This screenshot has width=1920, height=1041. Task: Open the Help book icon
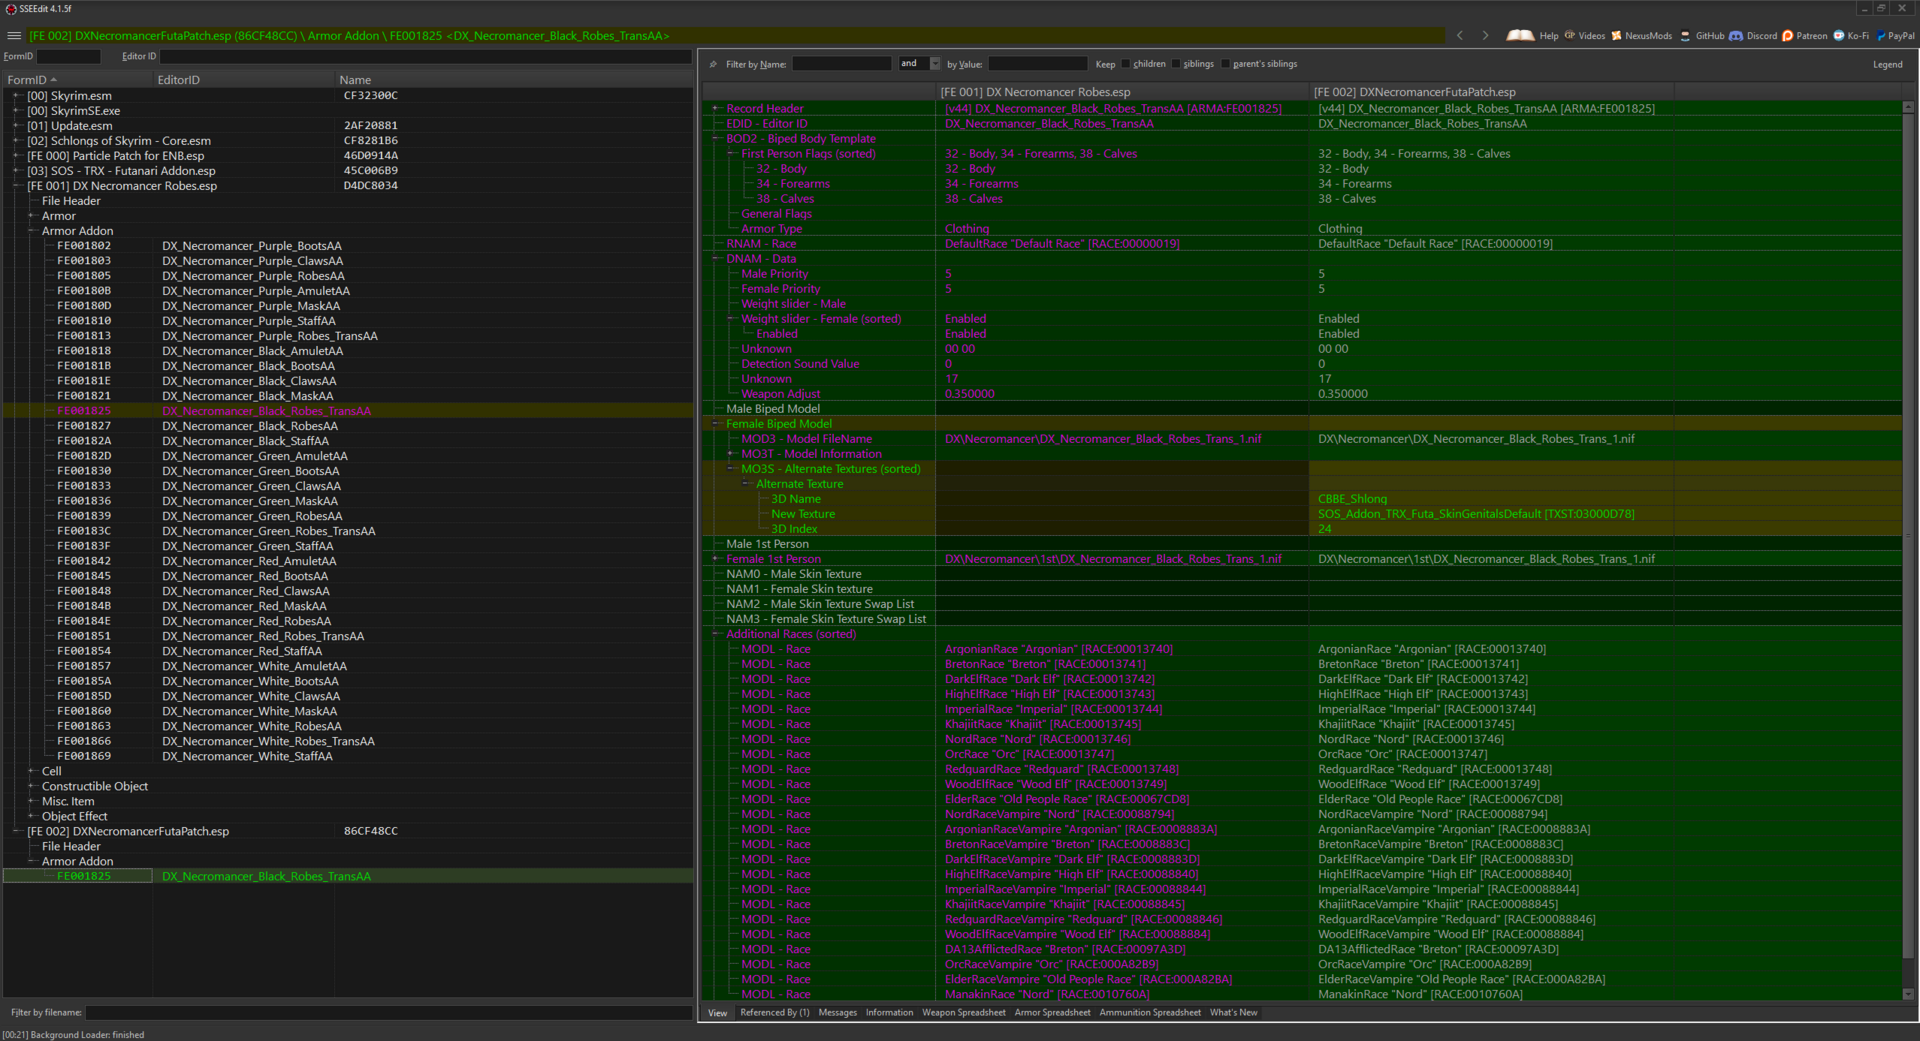click(x=1520, y=36)
